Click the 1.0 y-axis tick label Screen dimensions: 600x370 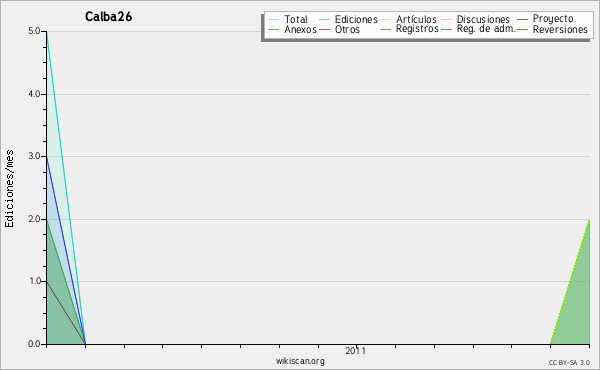pyautogui.click(x=35, y=281)
